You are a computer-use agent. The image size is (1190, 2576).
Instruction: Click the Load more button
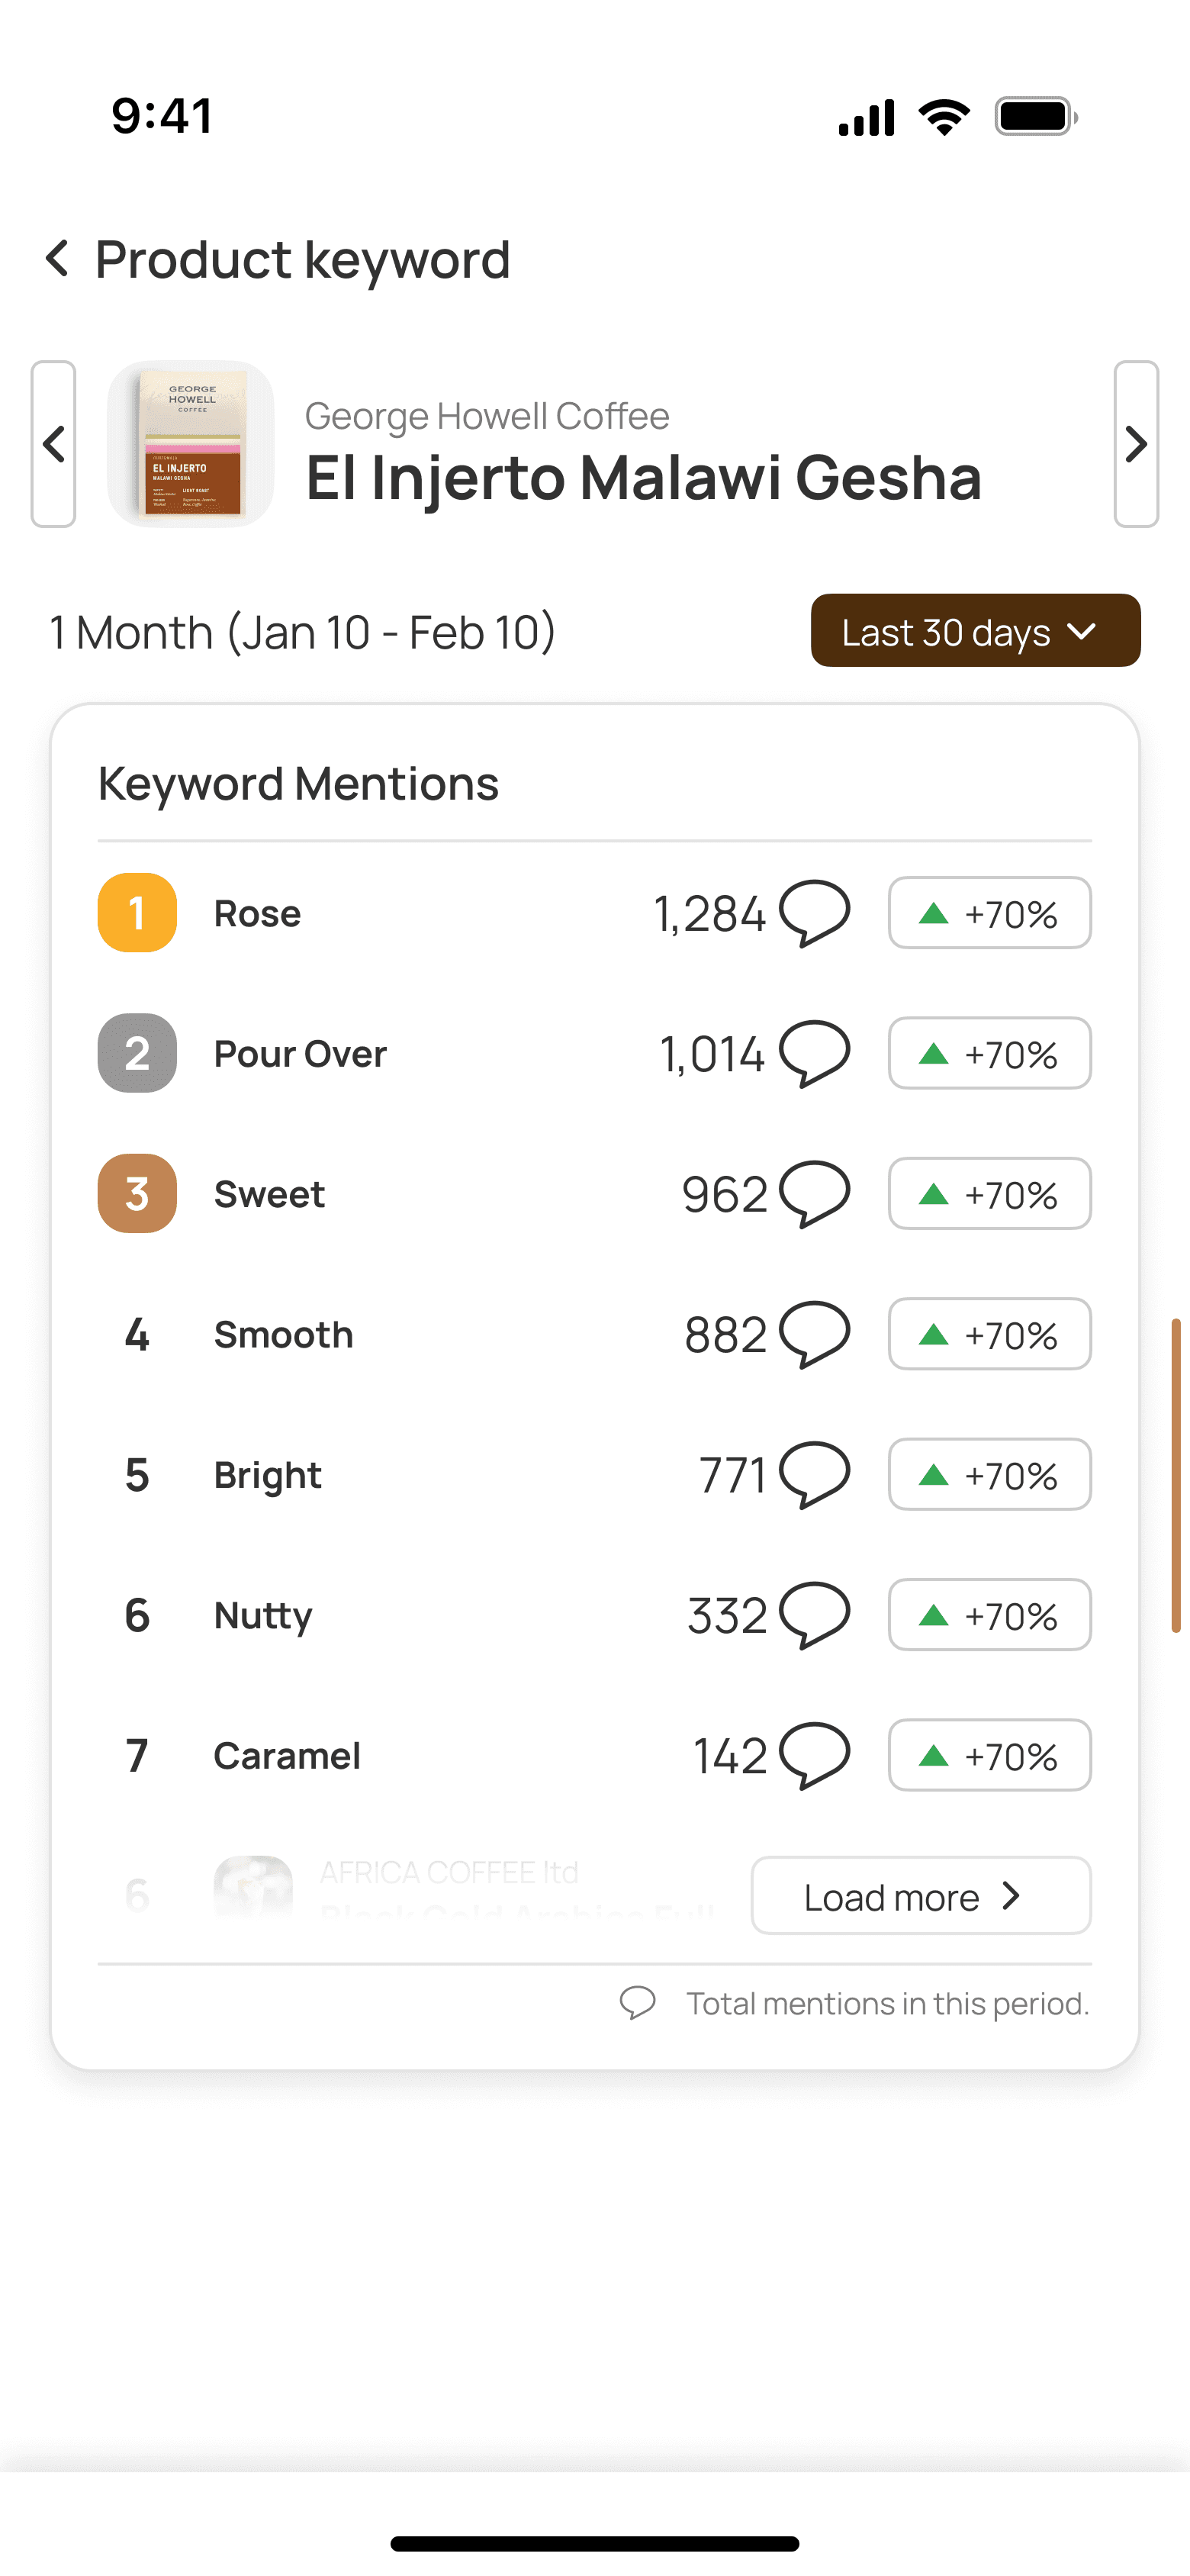920,1896
